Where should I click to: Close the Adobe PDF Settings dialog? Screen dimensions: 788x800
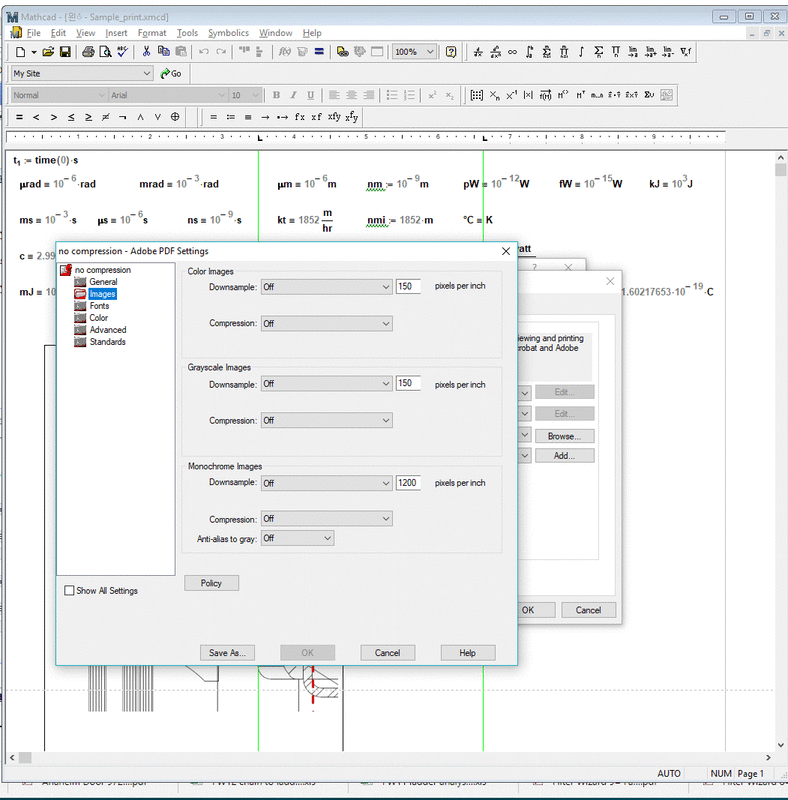(506, 251)
